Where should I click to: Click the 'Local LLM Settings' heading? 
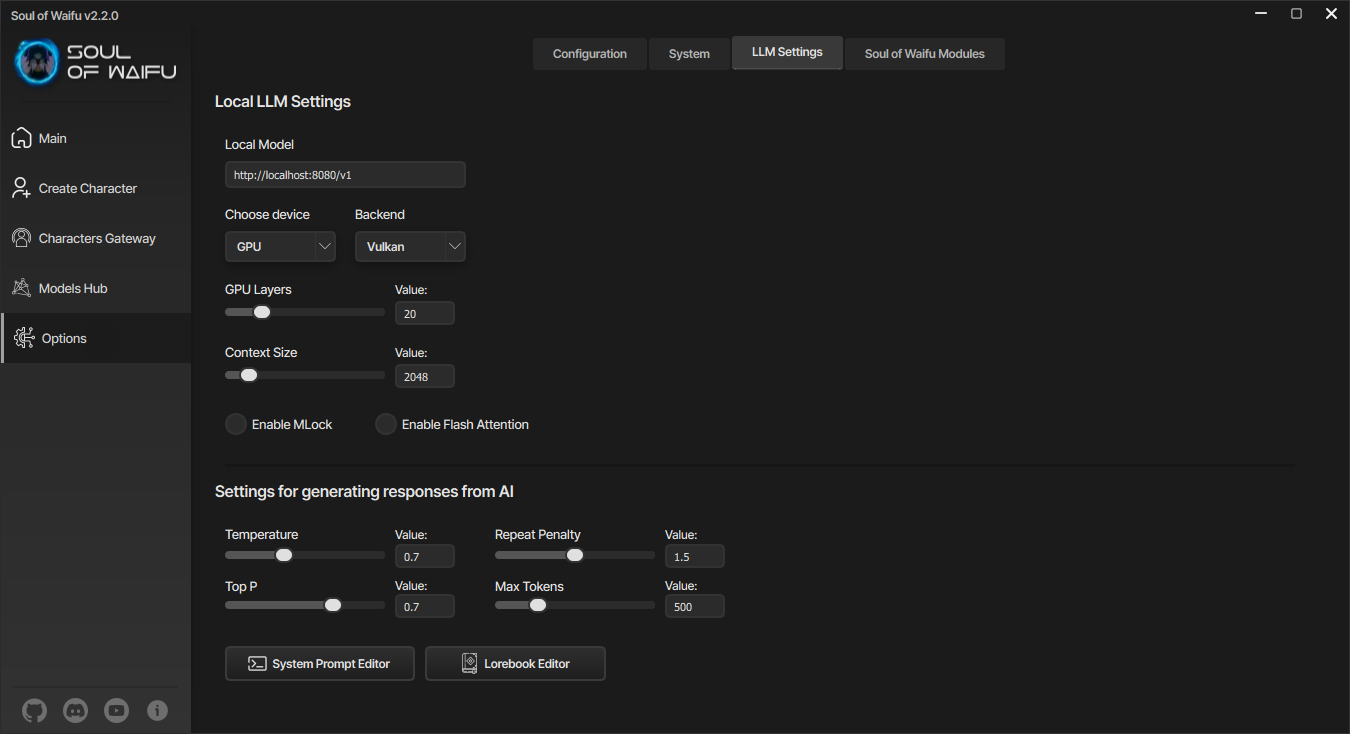pyautogui.click(x=283, y=101)
